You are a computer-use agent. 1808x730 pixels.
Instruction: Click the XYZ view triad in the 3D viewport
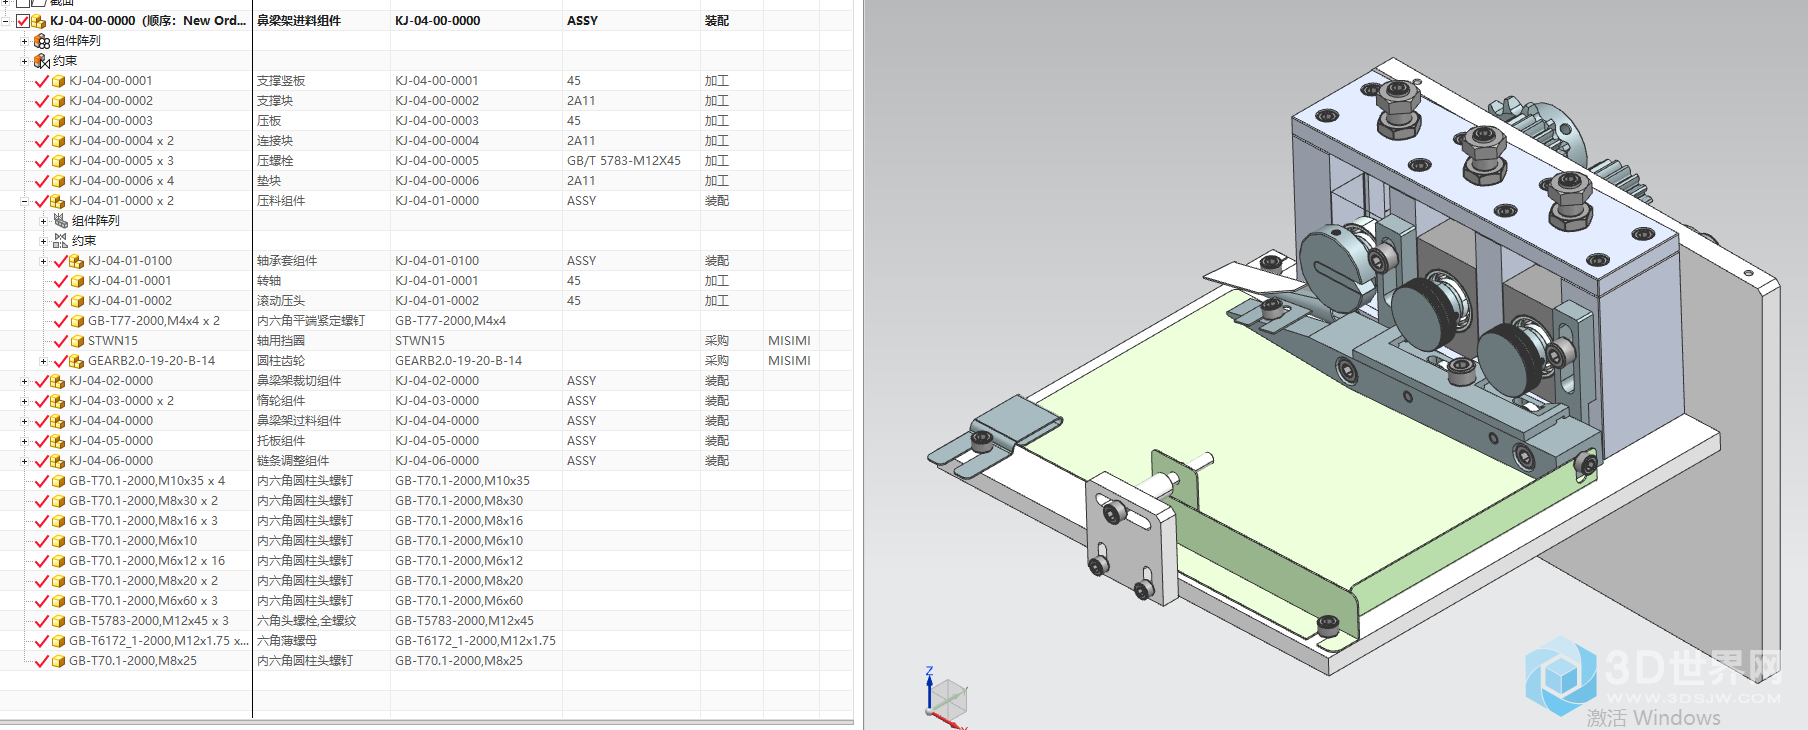pyautogui.click(x=946, y=697)
